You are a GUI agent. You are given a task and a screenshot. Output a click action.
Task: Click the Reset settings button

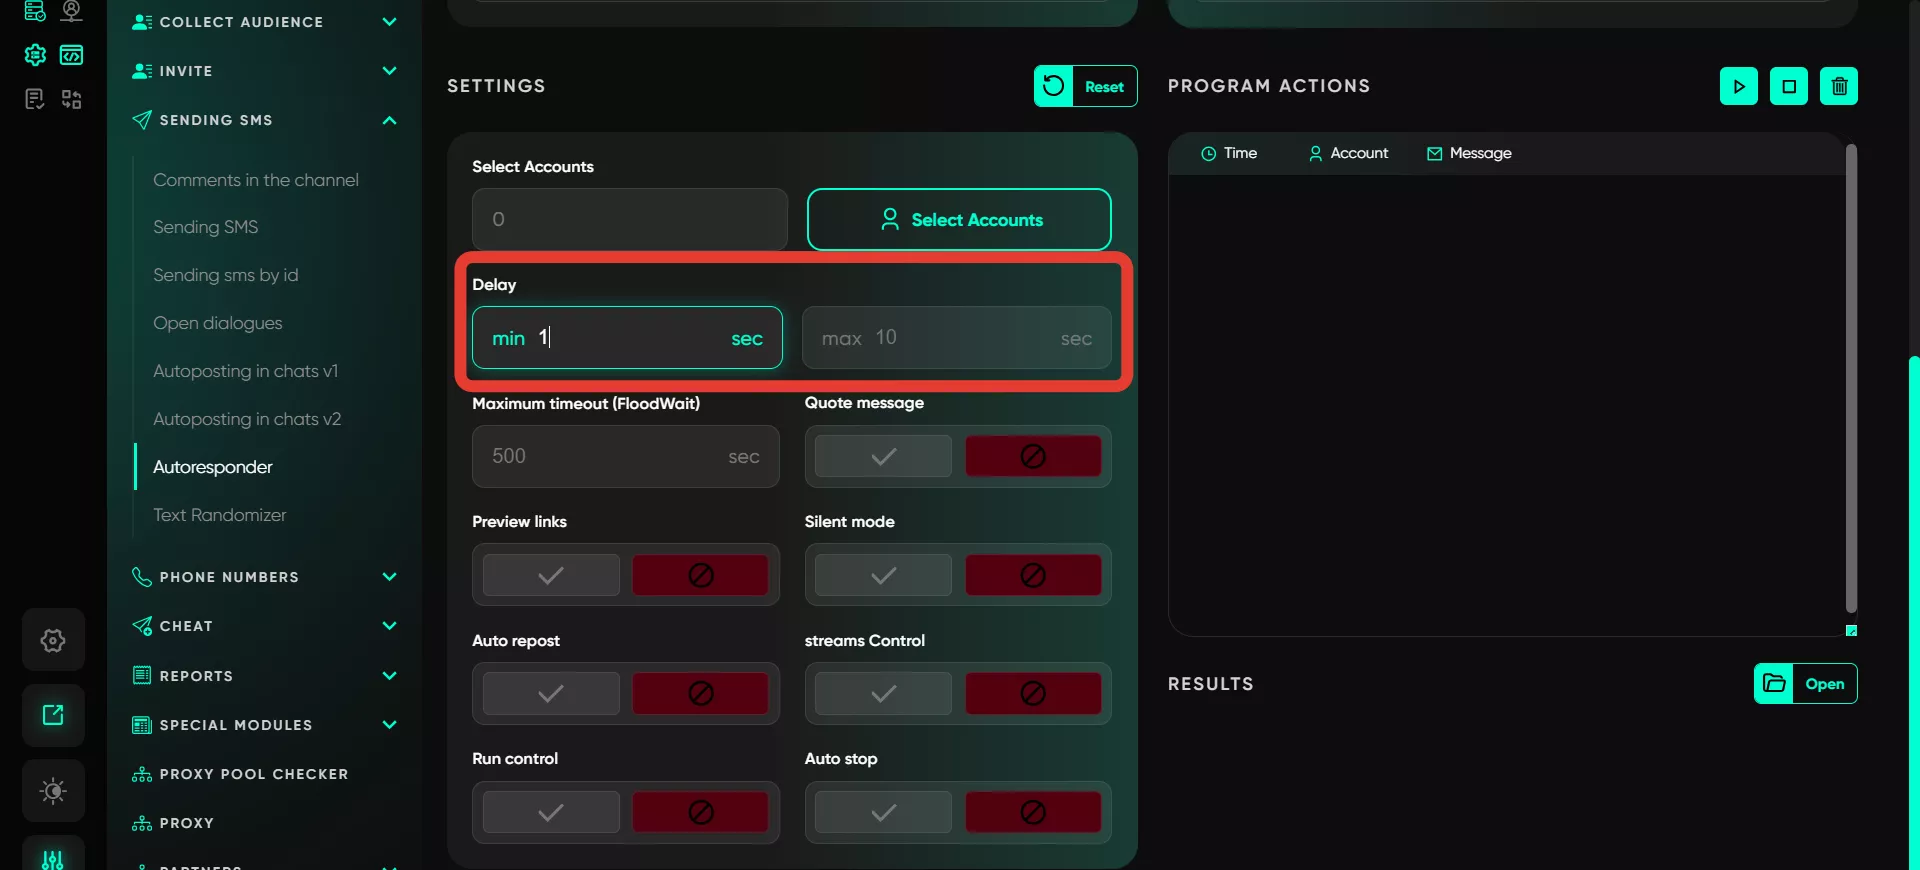(x=1085, y=86)
